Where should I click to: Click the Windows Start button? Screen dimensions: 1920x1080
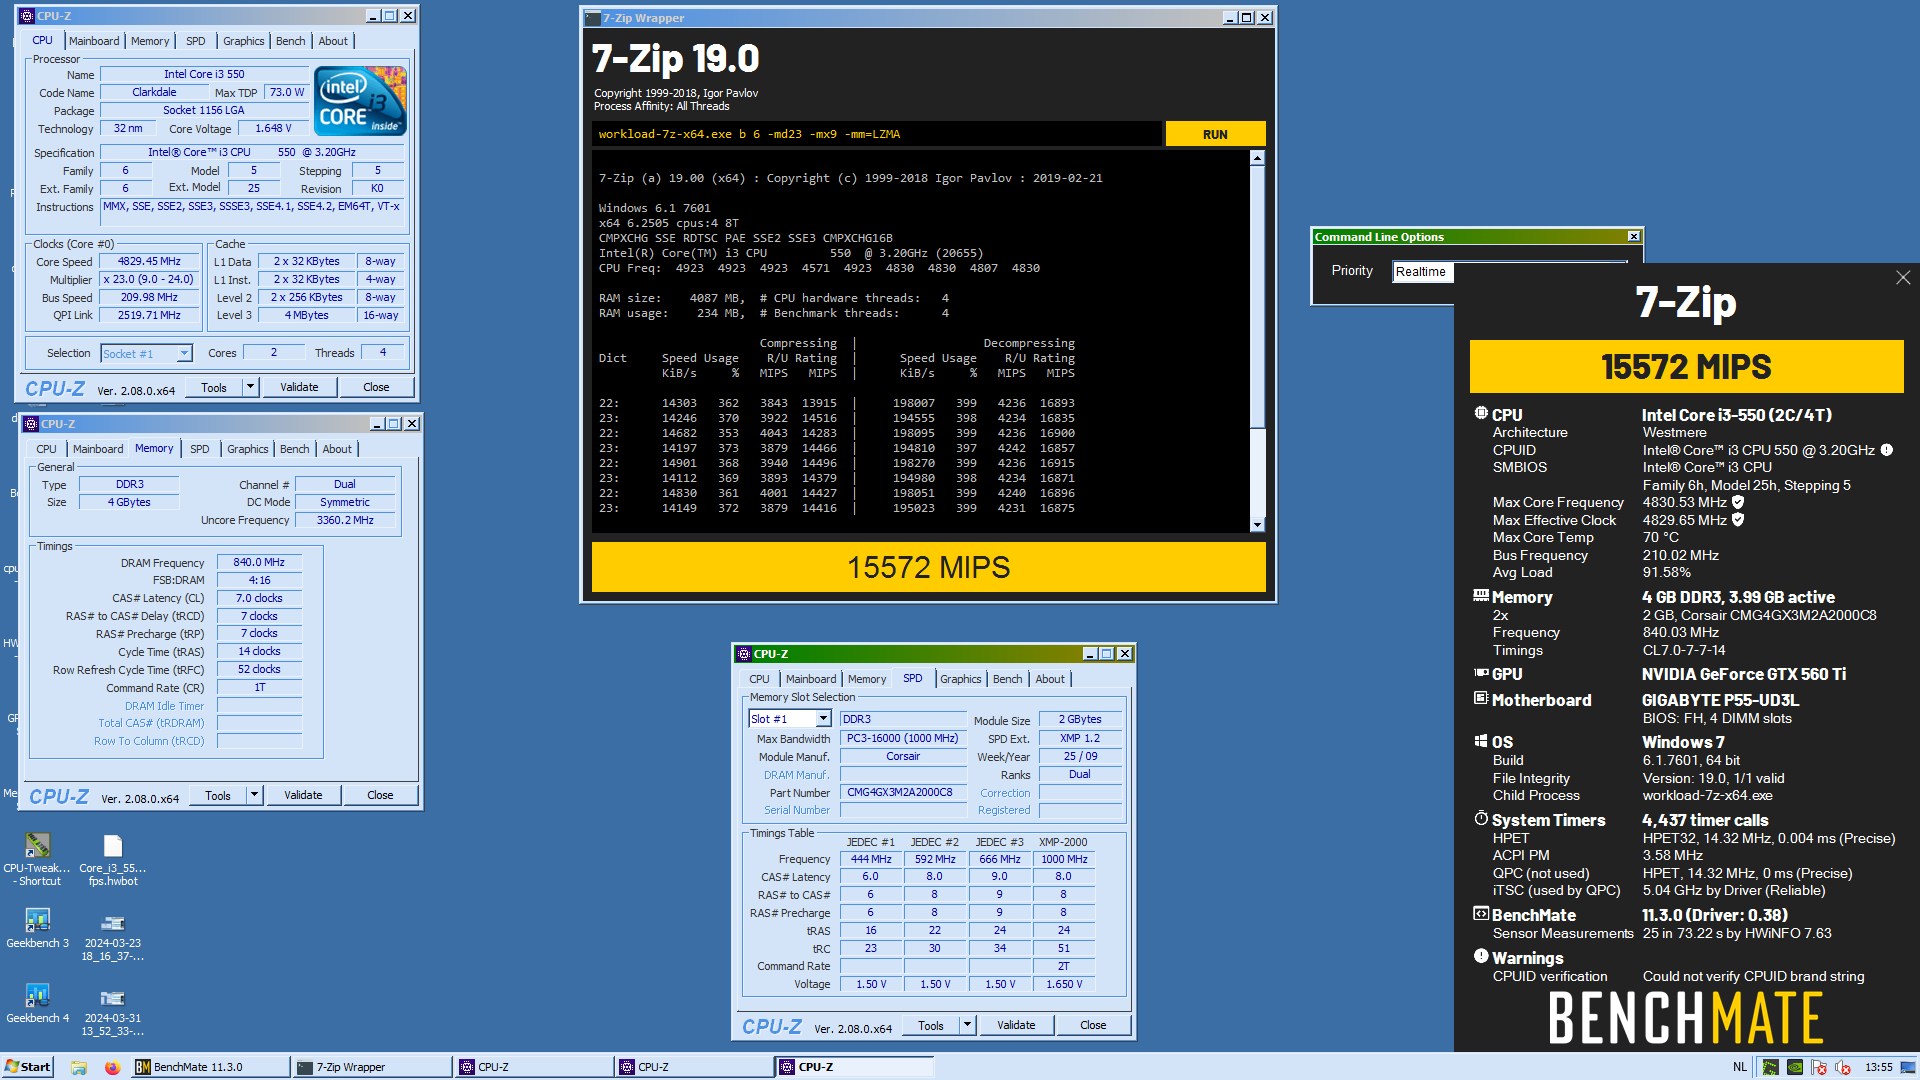(x=28, y=1067)
